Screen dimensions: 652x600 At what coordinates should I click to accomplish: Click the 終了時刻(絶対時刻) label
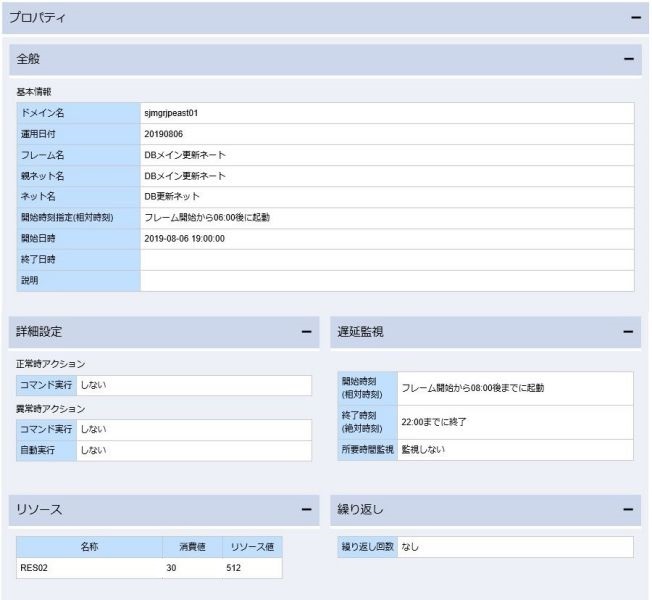(x=362, y=422)
